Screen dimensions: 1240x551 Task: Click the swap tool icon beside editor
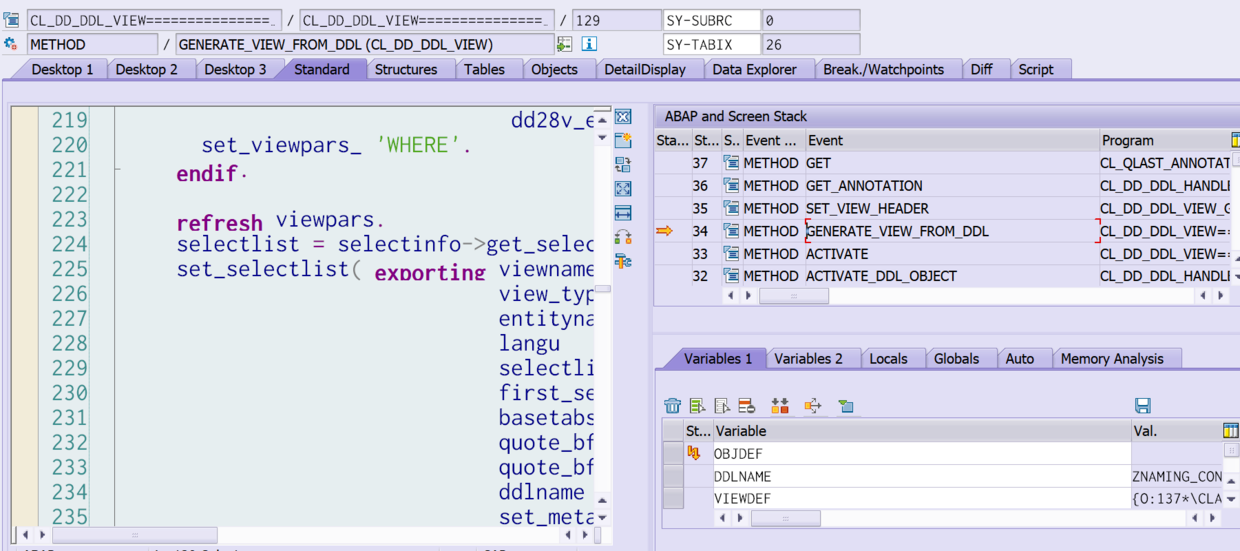623,165
